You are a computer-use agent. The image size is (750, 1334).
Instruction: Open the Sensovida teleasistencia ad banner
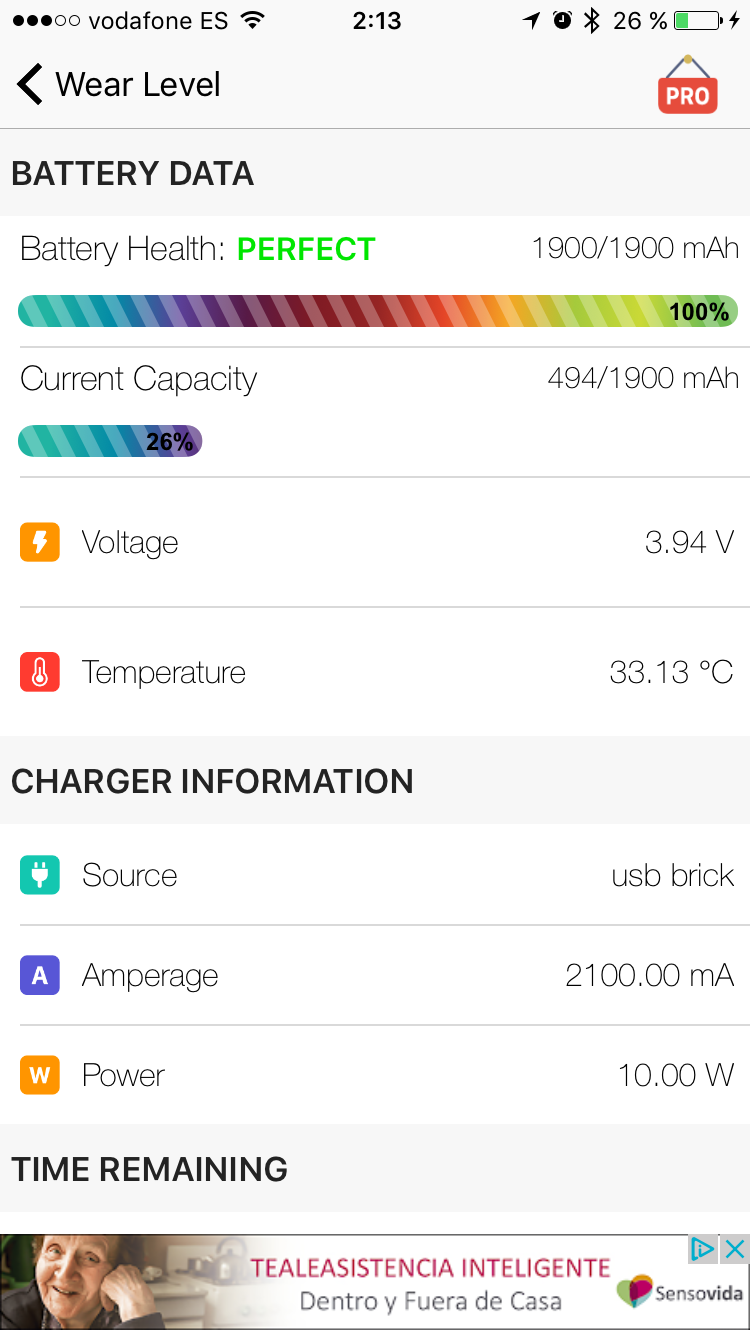375,1283
